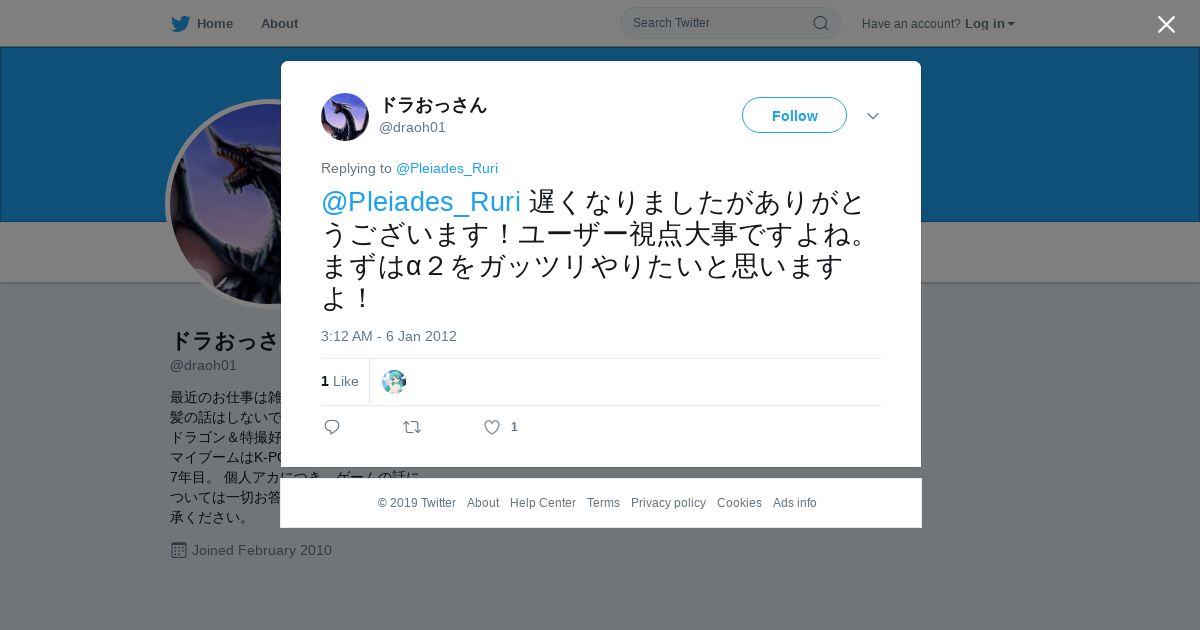
Task: Go to the Home tab
Action: point(202,24)
